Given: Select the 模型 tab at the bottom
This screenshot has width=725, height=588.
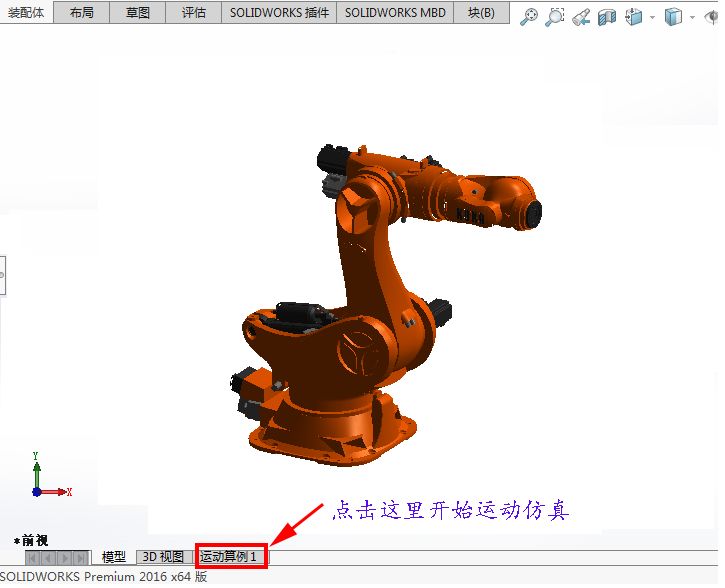Looking at the screenshot, I should coord(114,557).
